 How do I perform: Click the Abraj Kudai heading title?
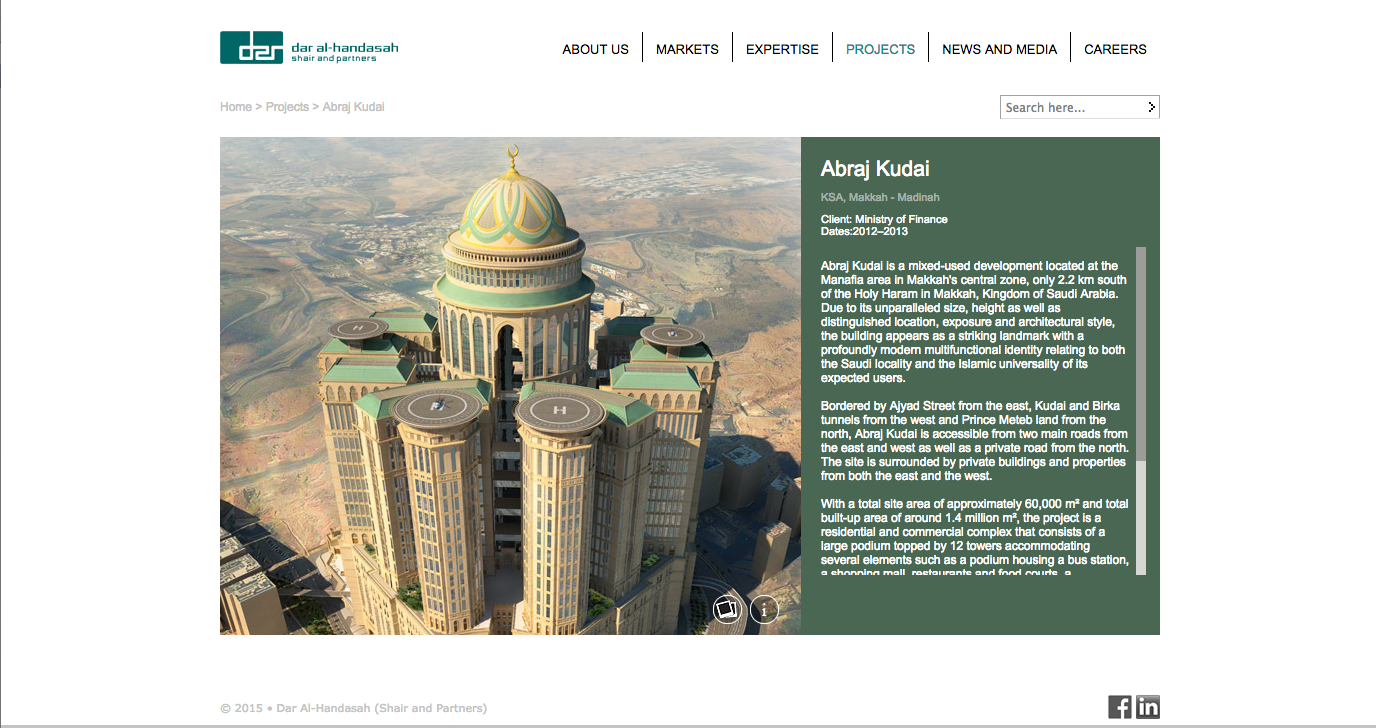[875, 169]
